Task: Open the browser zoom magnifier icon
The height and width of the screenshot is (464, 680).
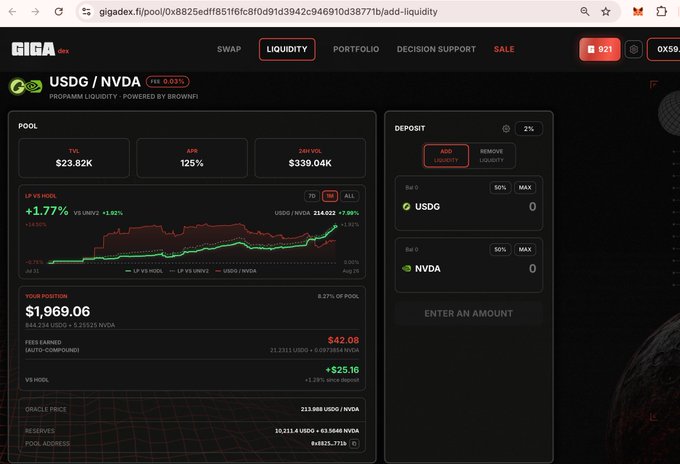Action: (x=585, y=12)
